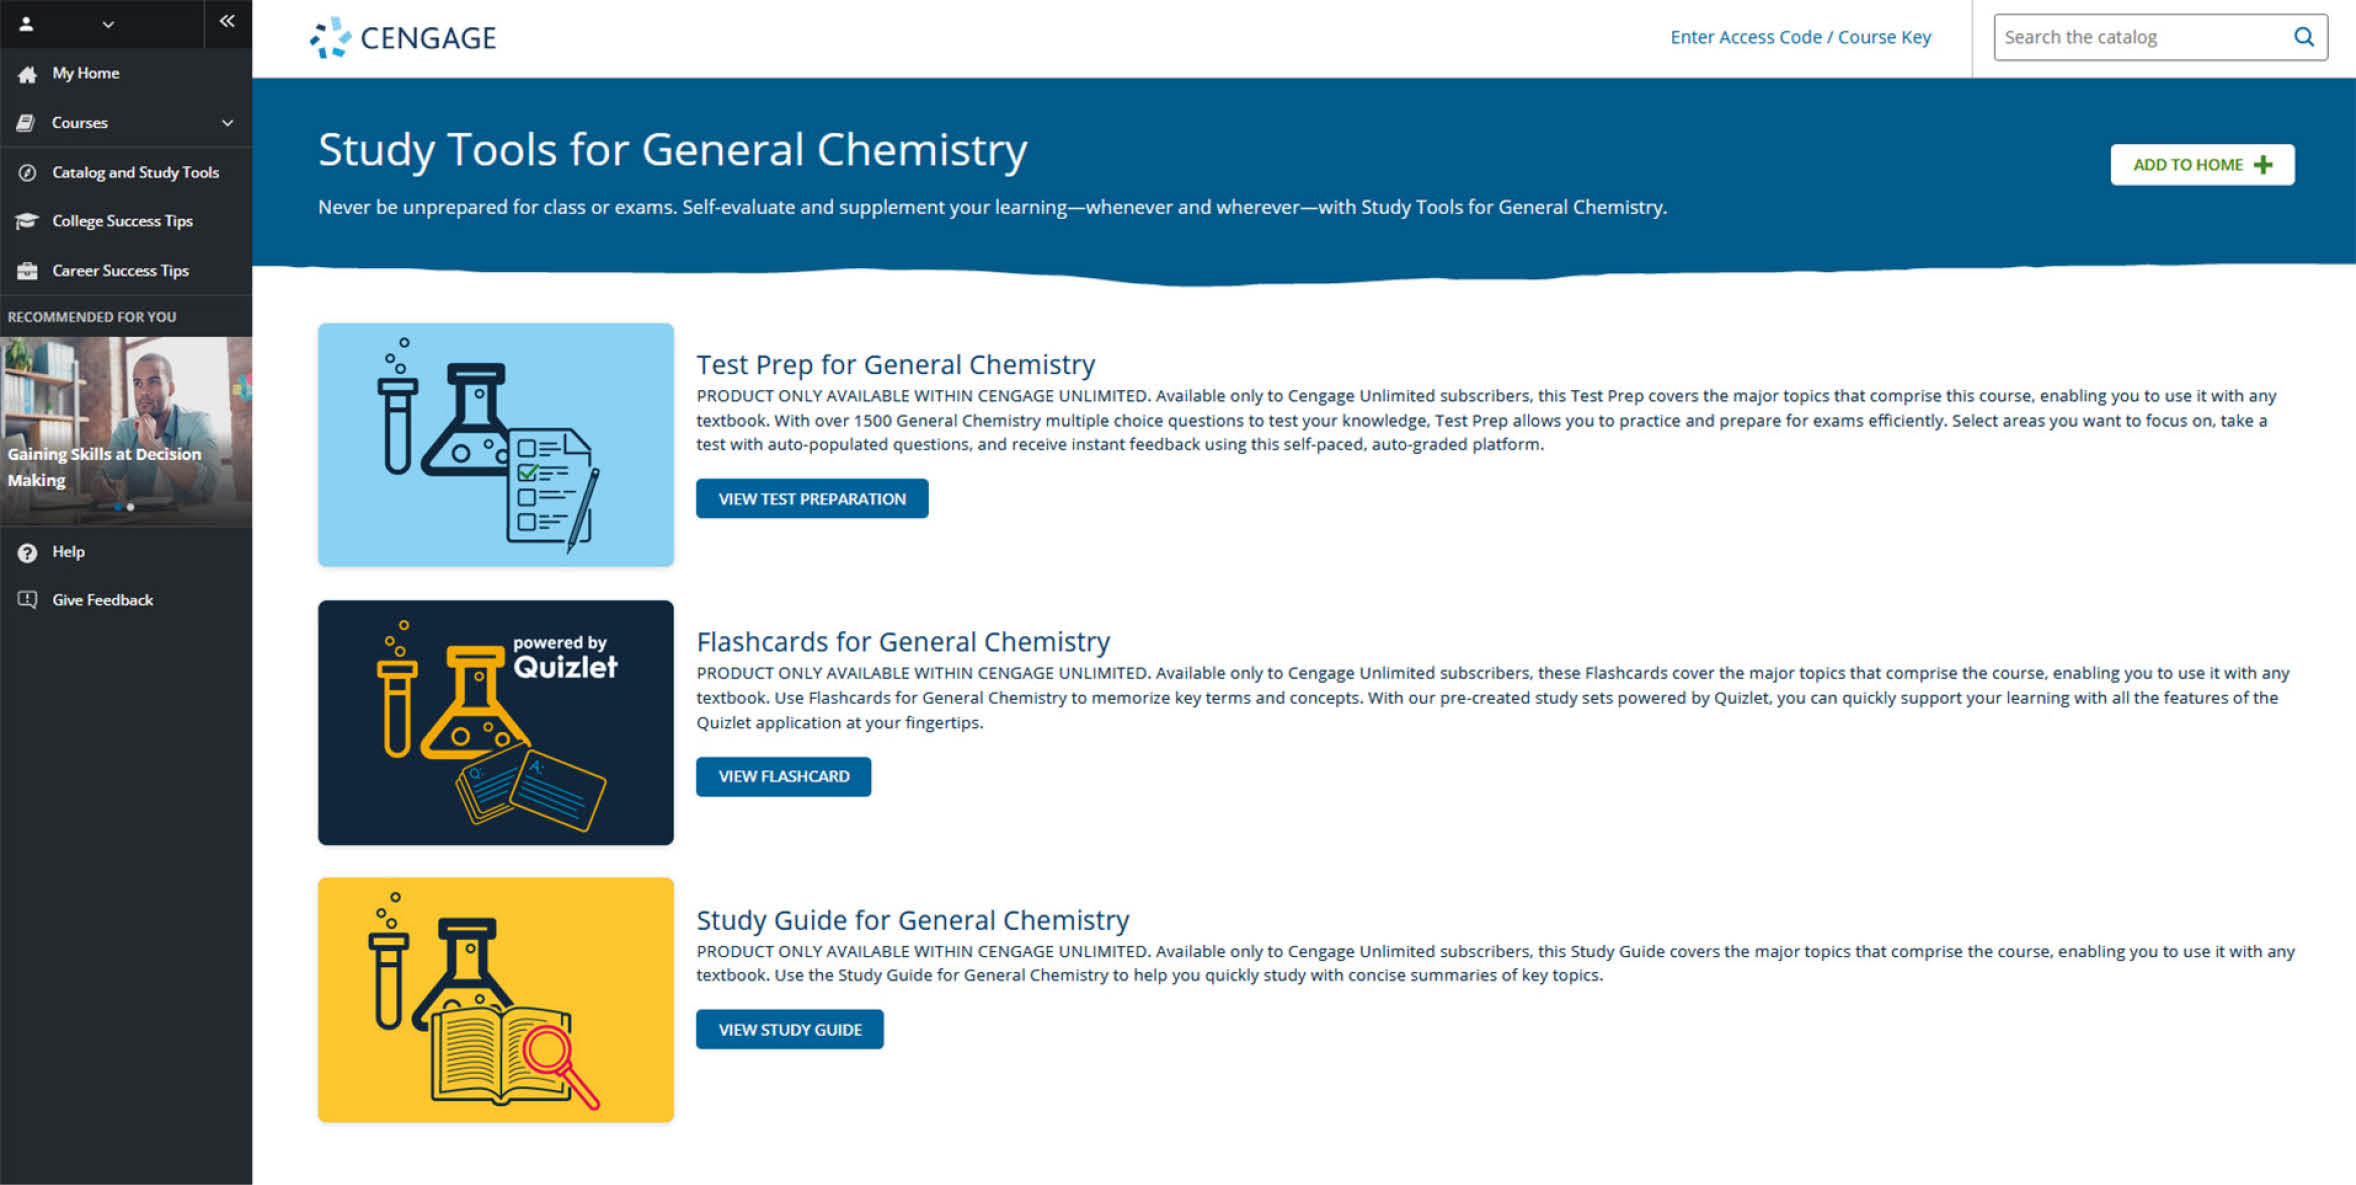Click the Give Feedback icon
This screenshot has height=1185, width=2356.
click(x=27, y=600)
